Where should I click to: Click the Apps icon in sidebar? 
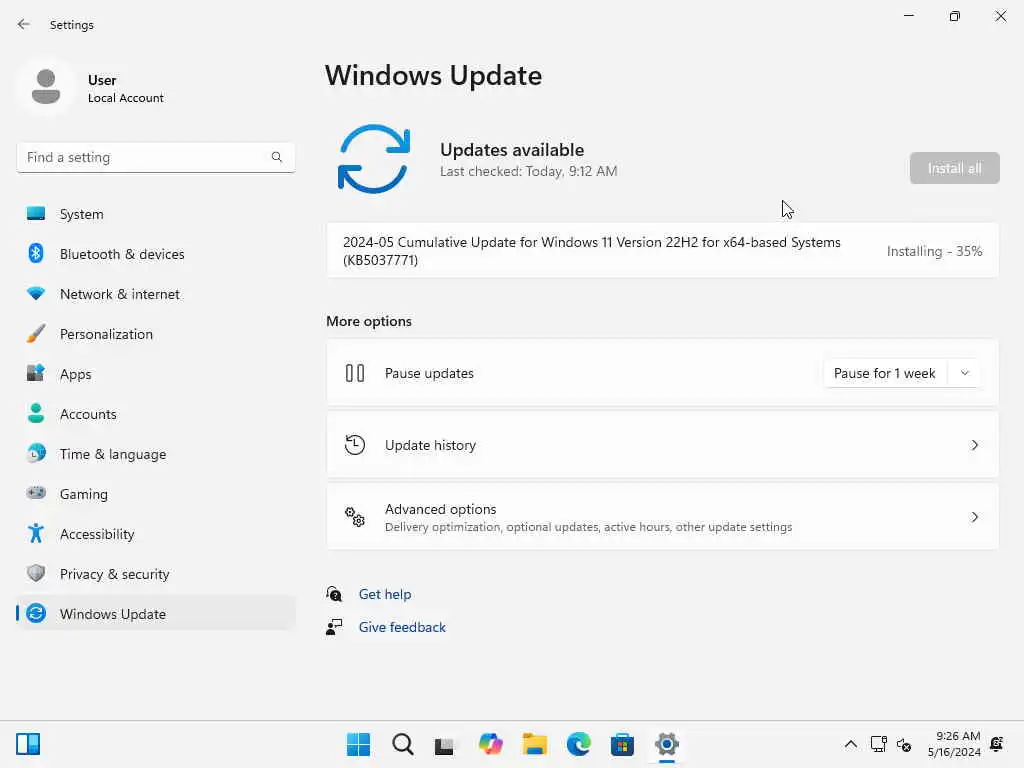point(36,374)
